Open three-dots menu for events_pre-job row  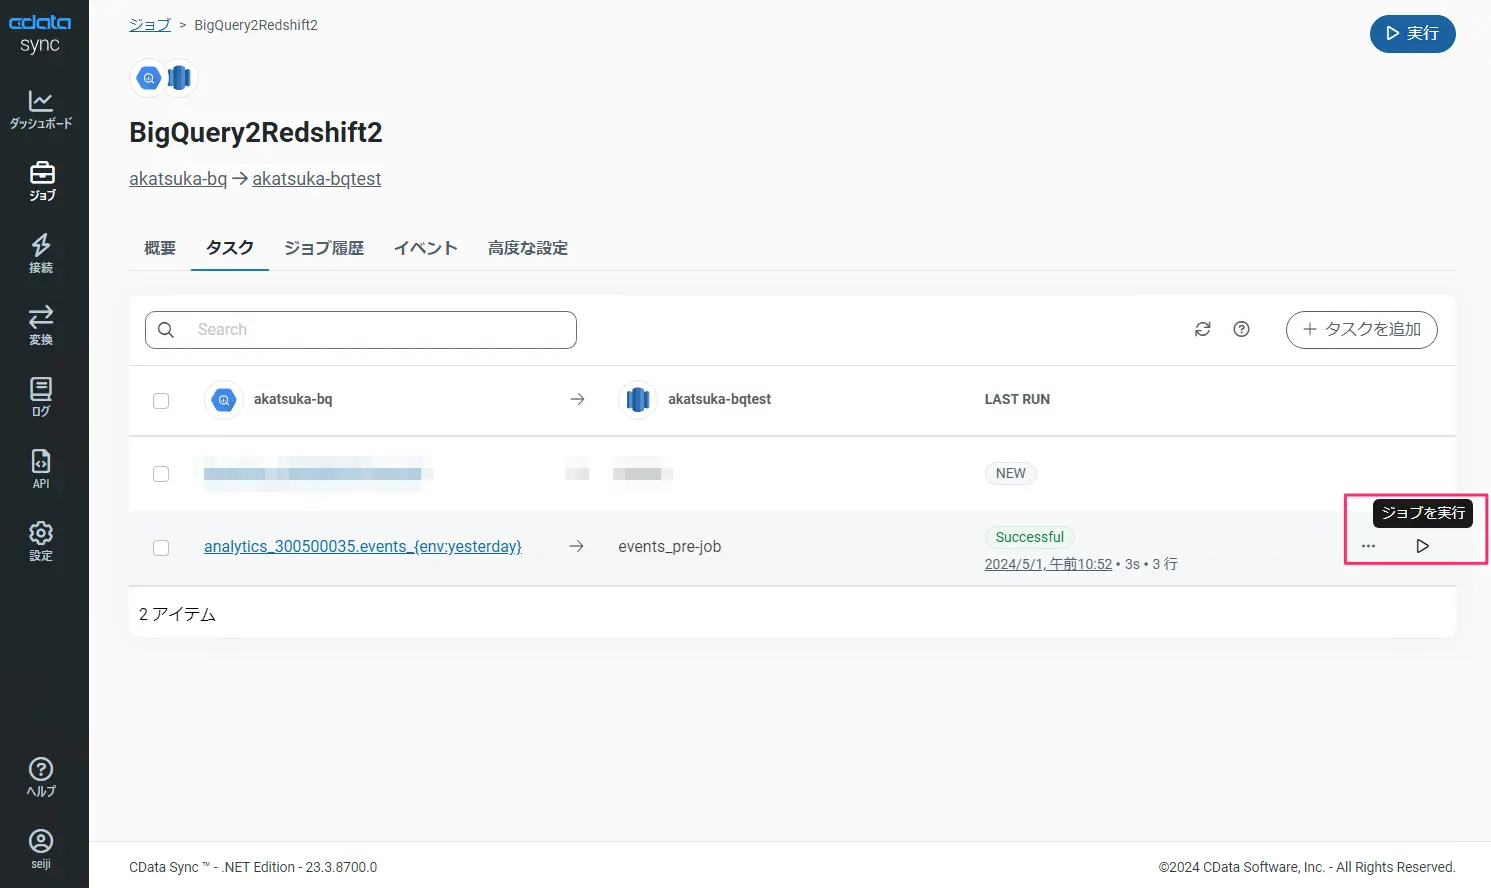tap(1368, 546)
